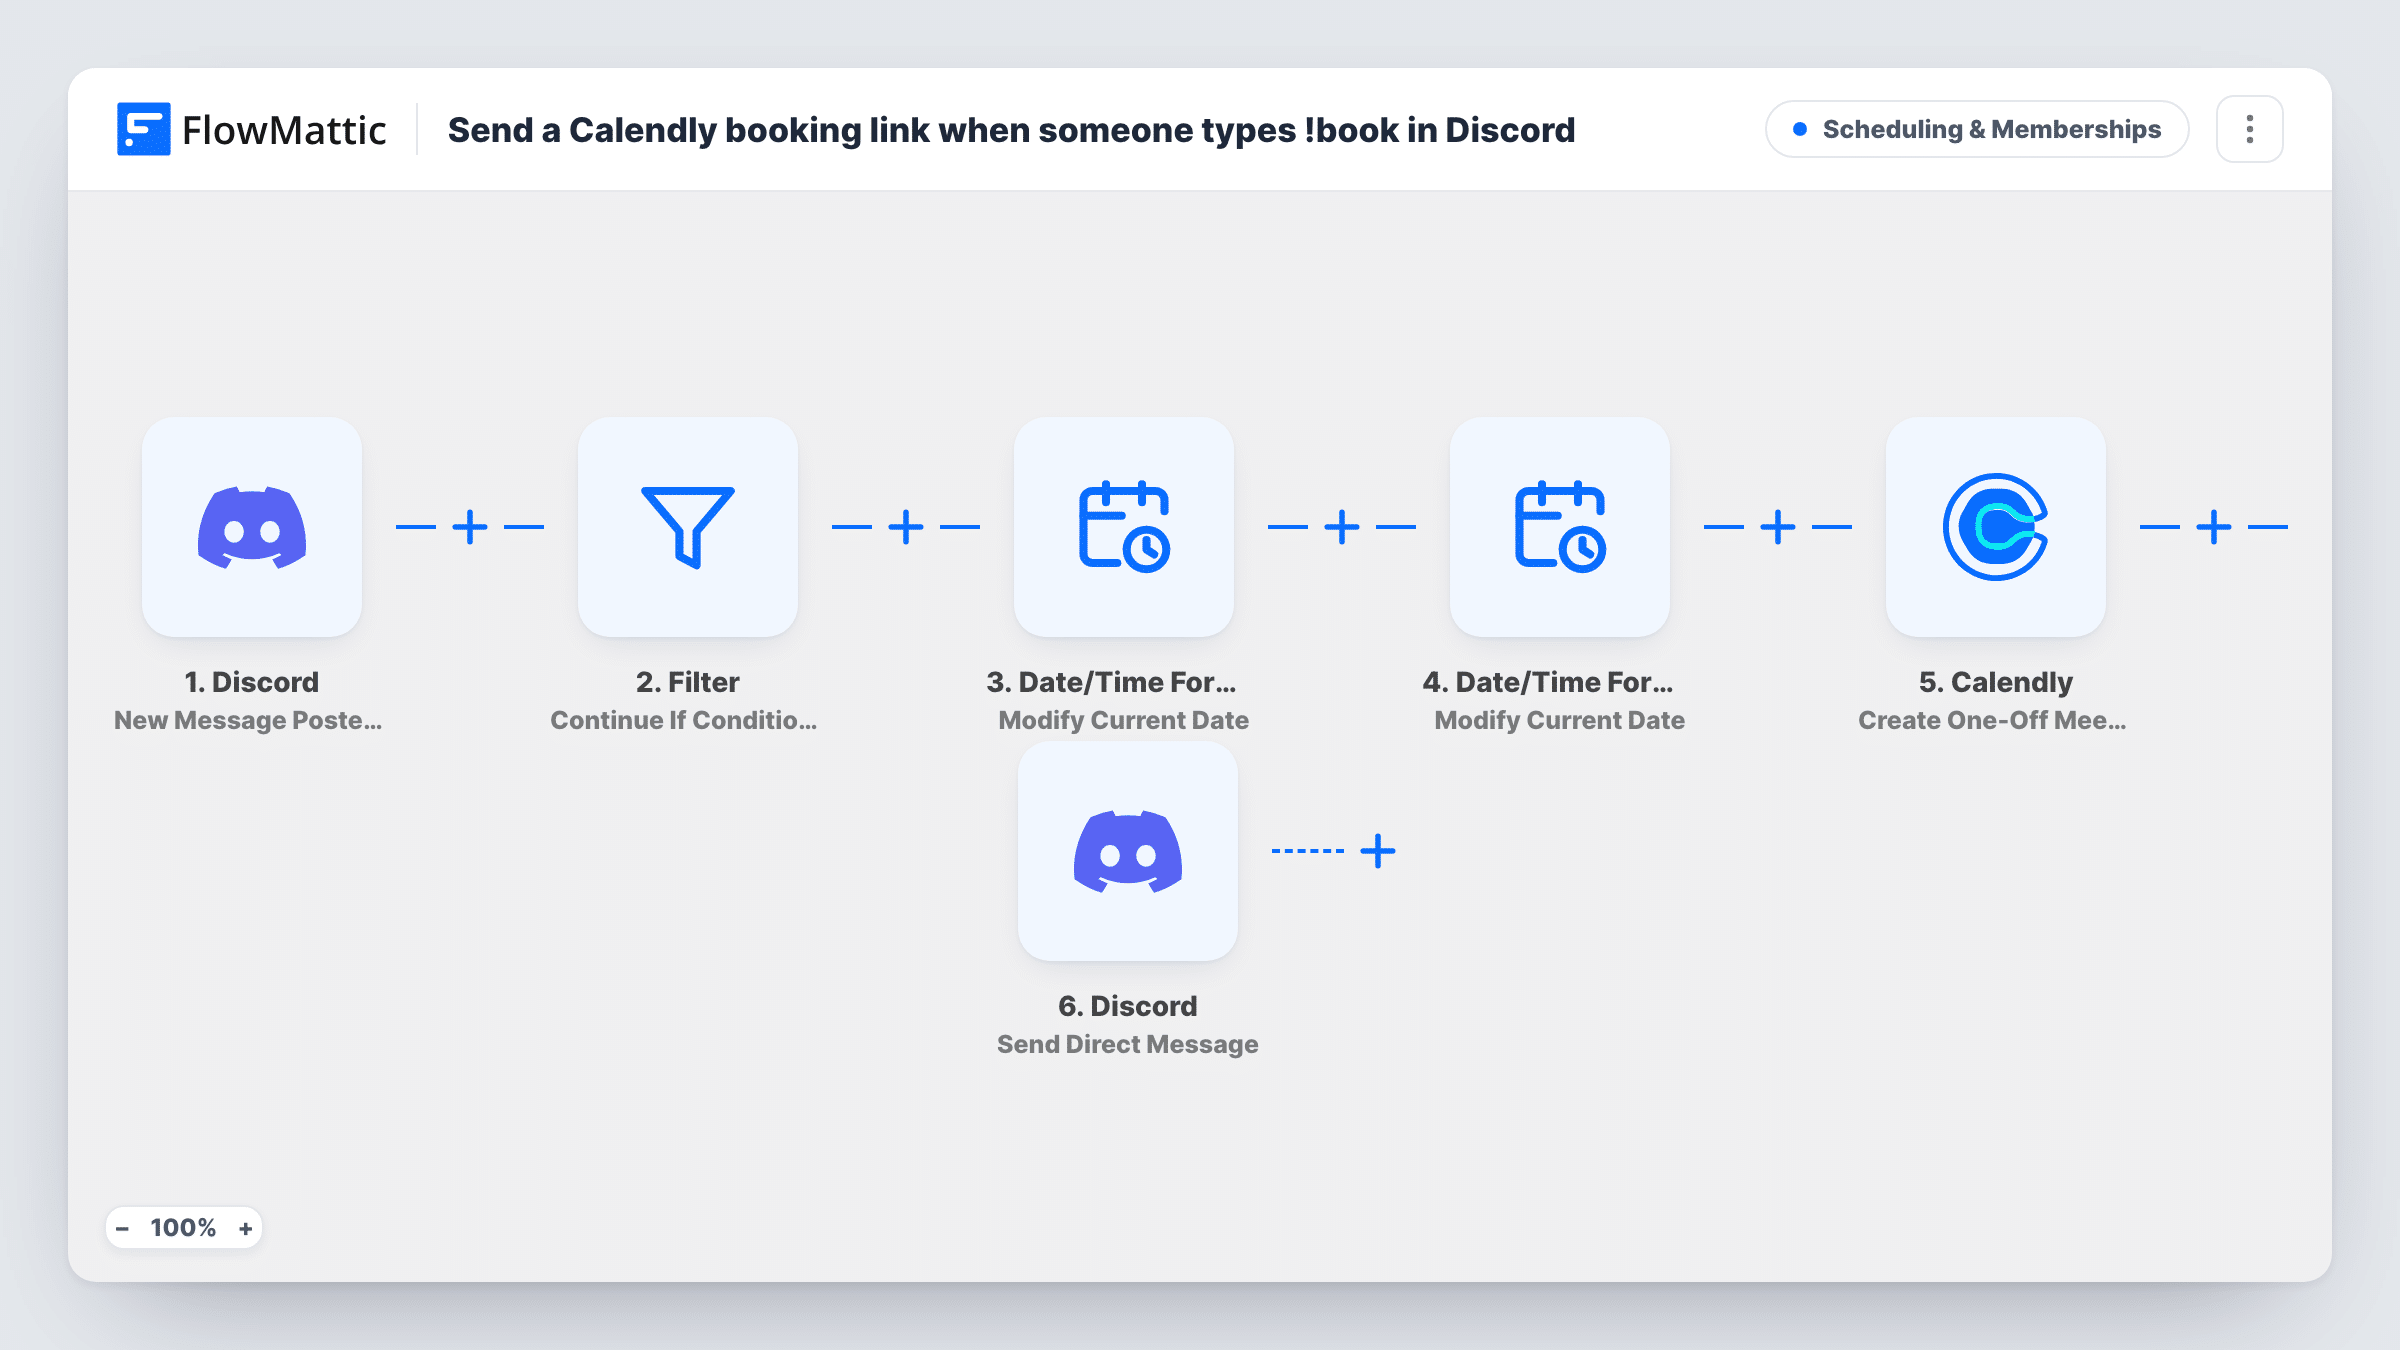Add a step between step 4 and Calendly
This screenshot has width=2400, height=1350.
(1778, 527)
